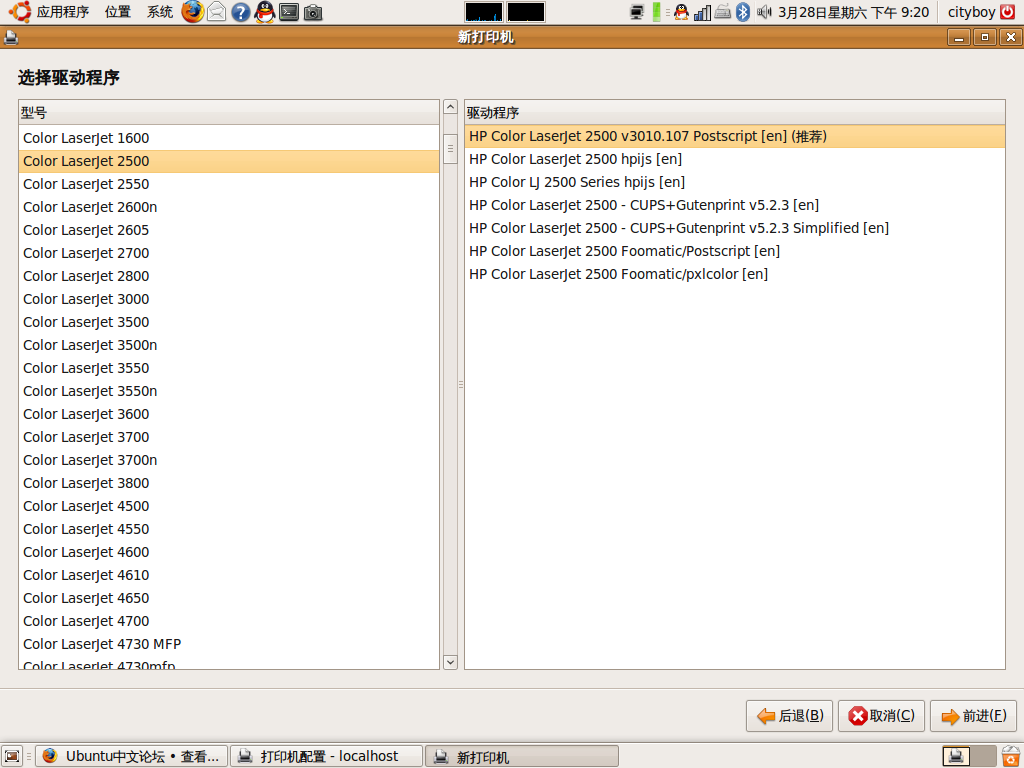Select model Color LaserJet 2550
Image resolution: width=1024 pixels, height=768 pixels.
pyautogui.click(x=229, y=184)
